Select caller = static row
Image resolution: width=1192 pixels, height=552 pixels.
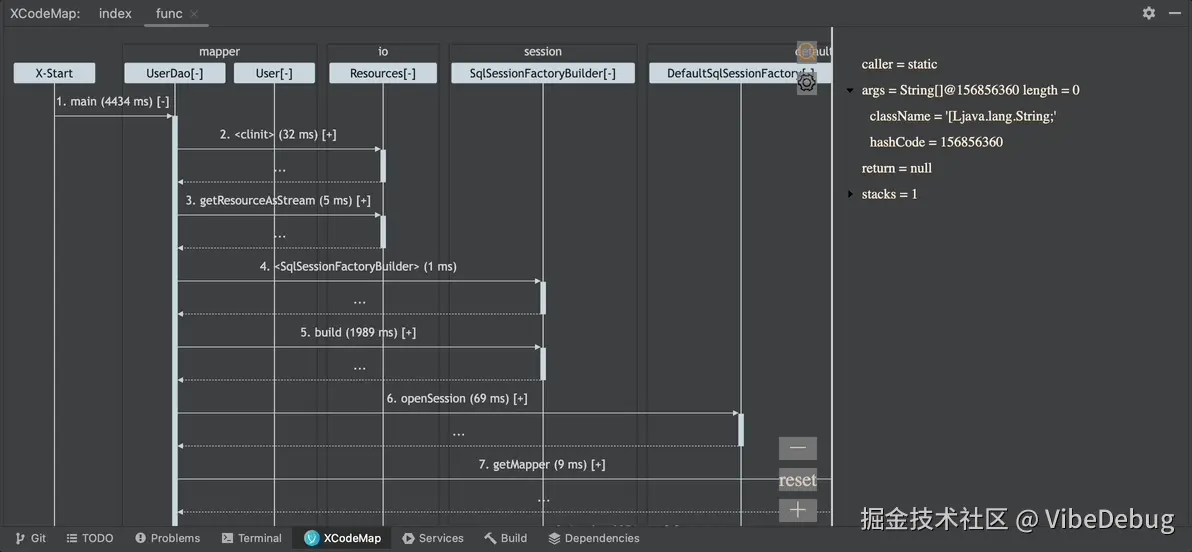point(899,65)
